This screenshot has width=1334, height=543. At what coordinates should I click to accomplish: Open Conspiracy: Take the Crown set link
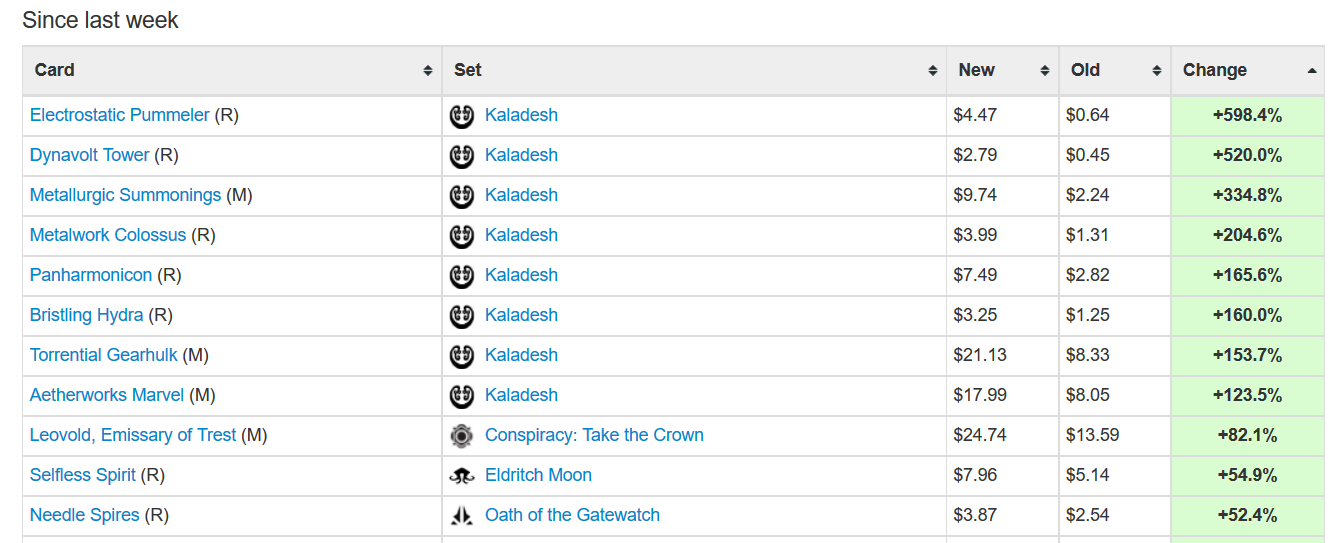tap(594, 435)
